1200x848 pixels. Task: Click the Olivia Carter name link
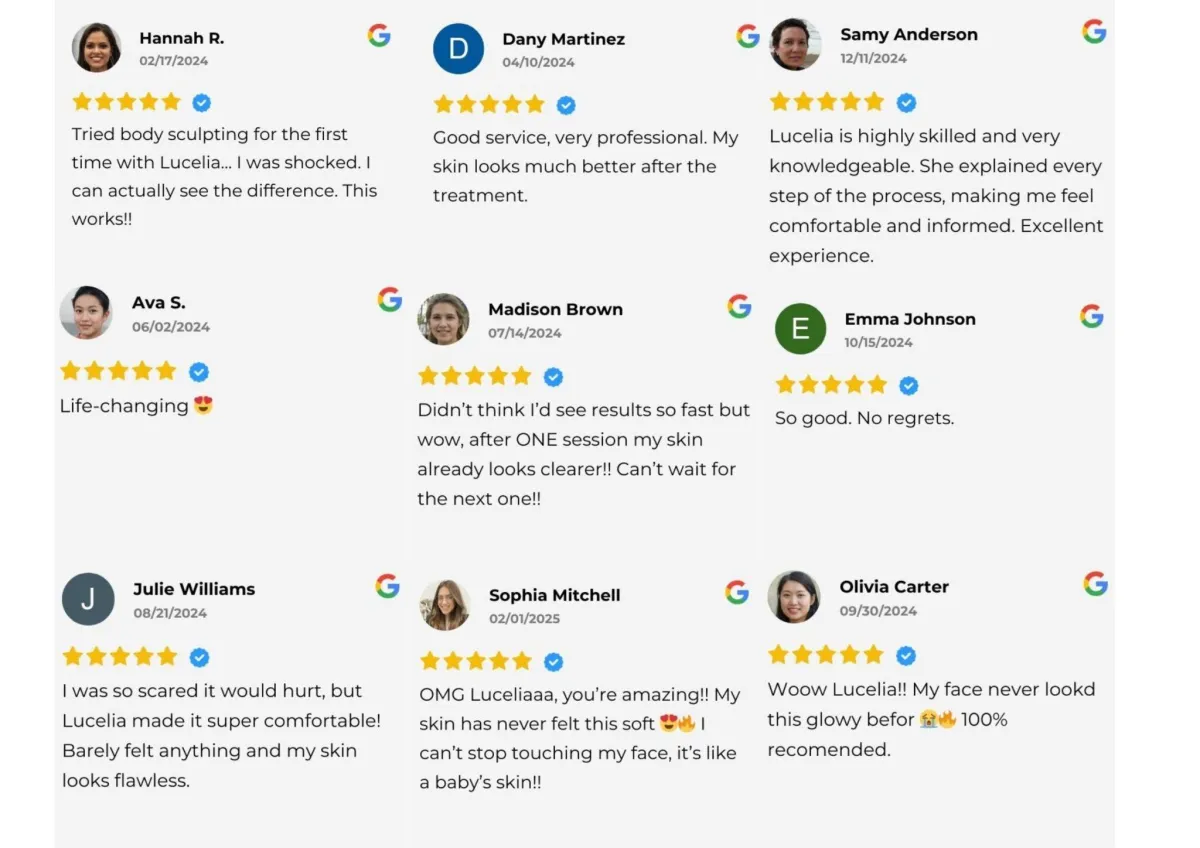tap(894, 587)
